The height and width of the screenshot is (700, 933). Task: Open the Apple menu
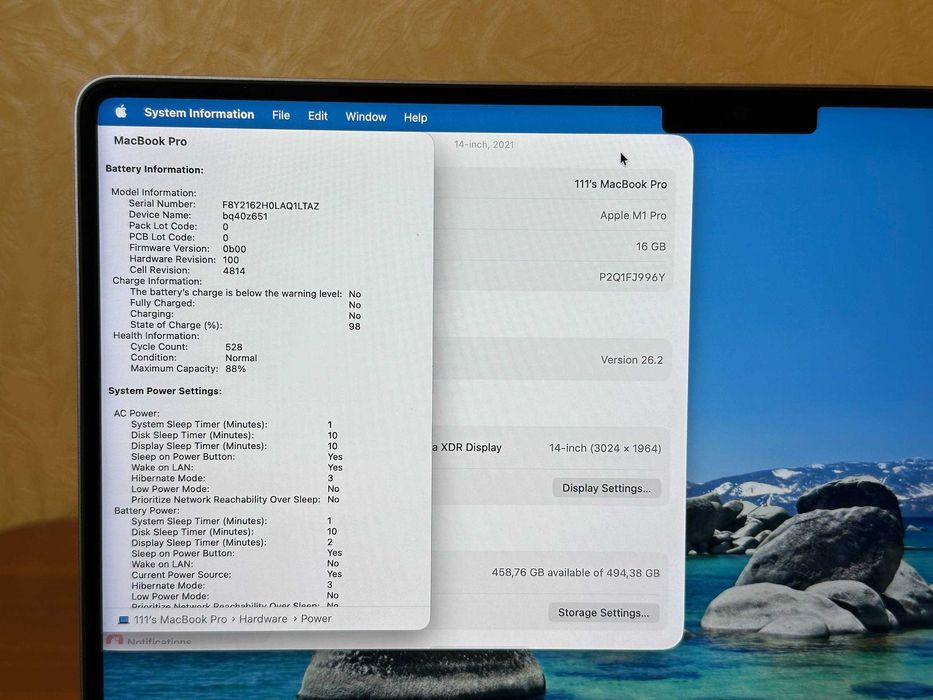(121, 111)
